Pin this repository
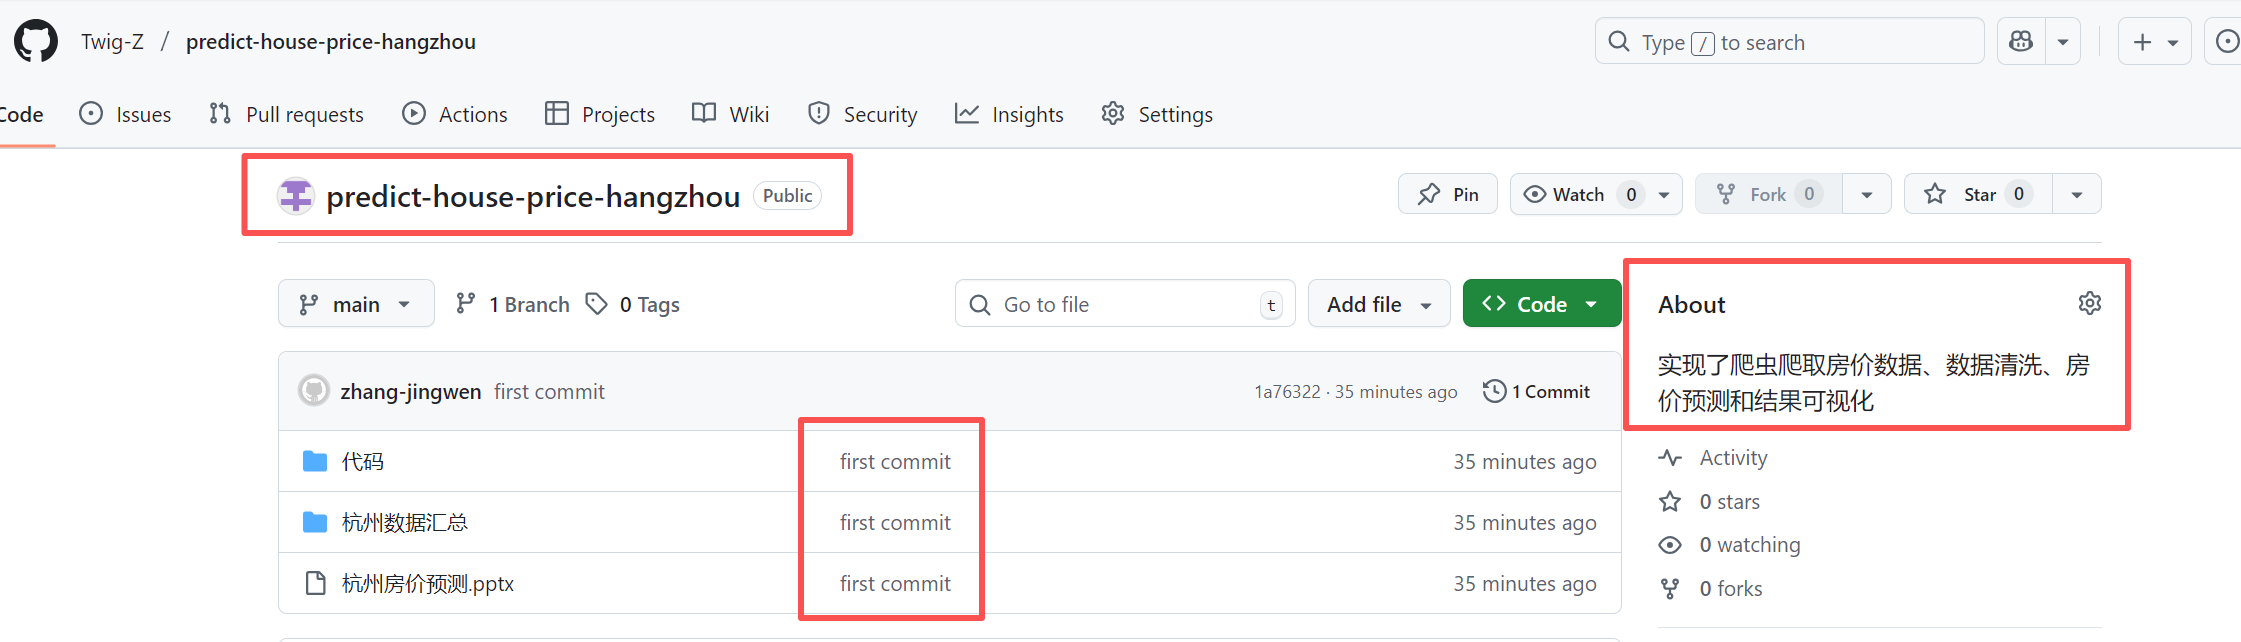 tap(1447, 194)
